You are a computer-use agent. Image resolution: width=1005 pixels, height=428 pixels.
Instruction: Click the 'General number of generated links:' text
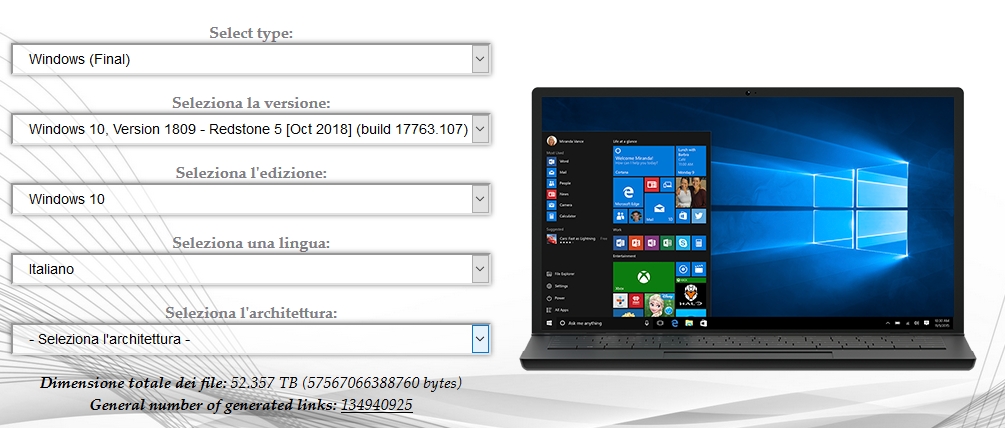coord(213,405)
